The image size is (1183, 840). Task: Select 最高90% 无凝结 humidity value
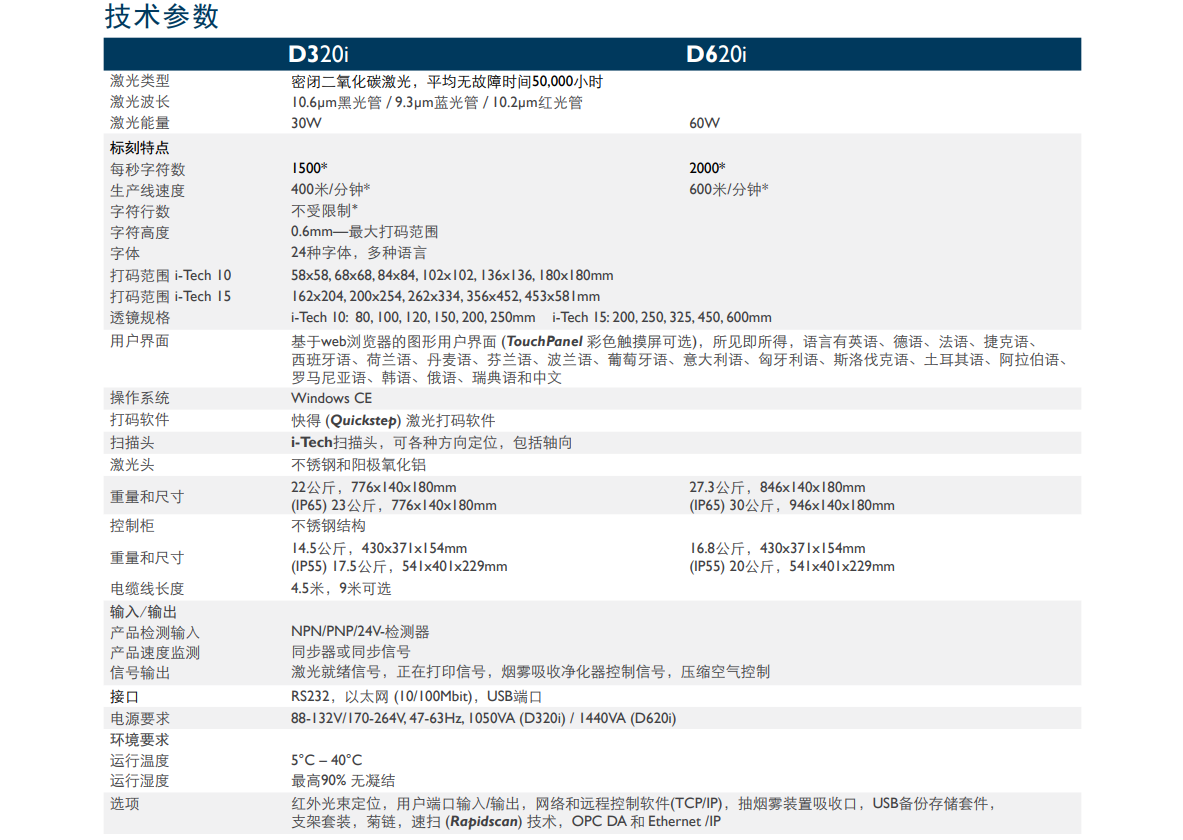(343, 780)
